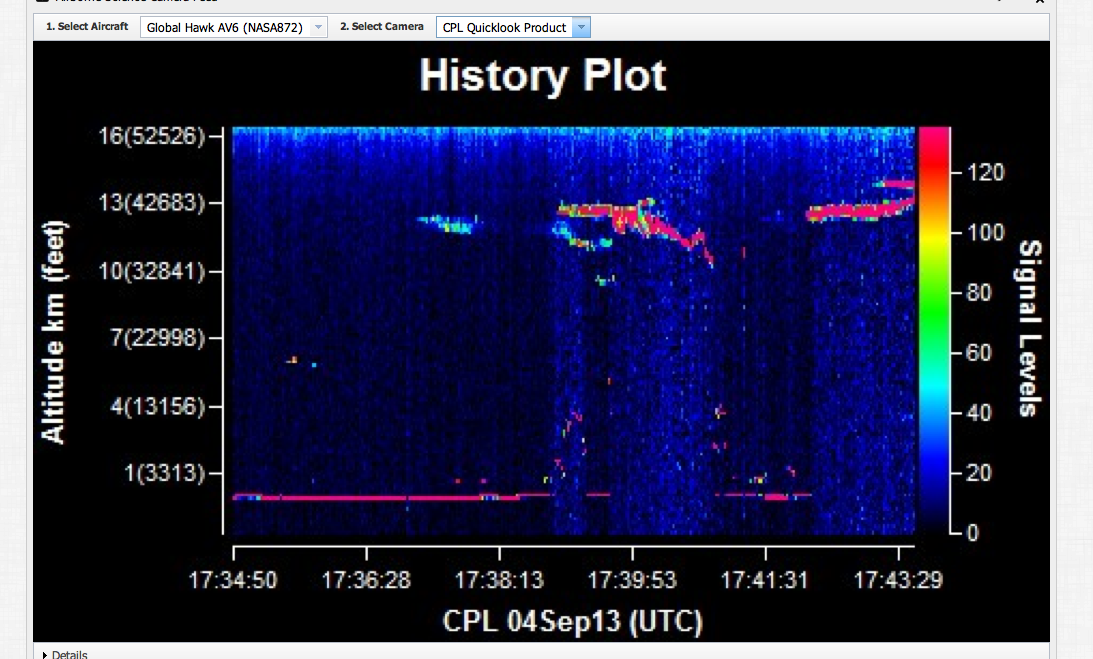Select the 17:36:28 time tick label
Viewport: 1093px width, 659px height.
point(367,580)
